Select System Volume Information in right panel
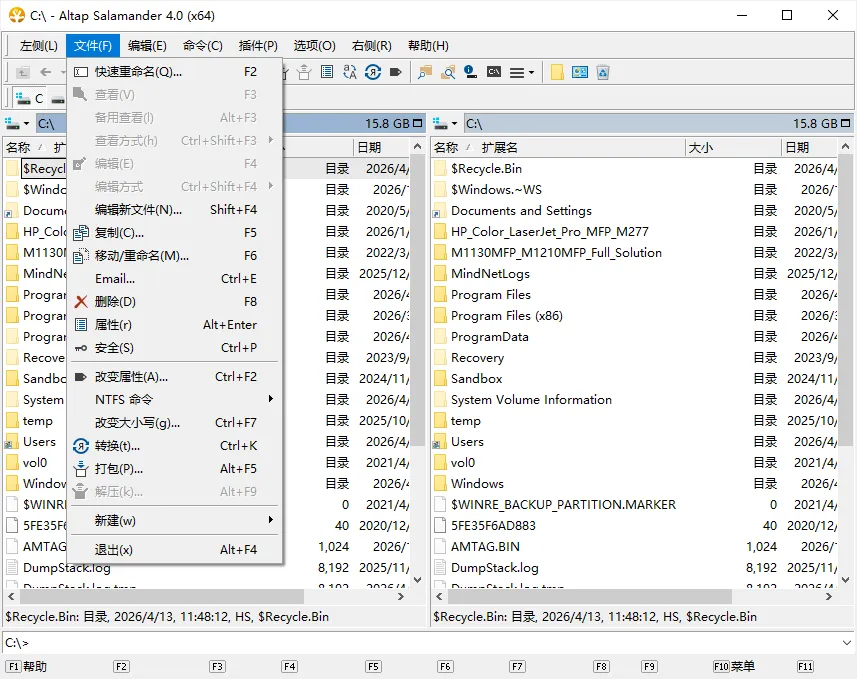This screenshot has width=857, height=679. (531, 400)
